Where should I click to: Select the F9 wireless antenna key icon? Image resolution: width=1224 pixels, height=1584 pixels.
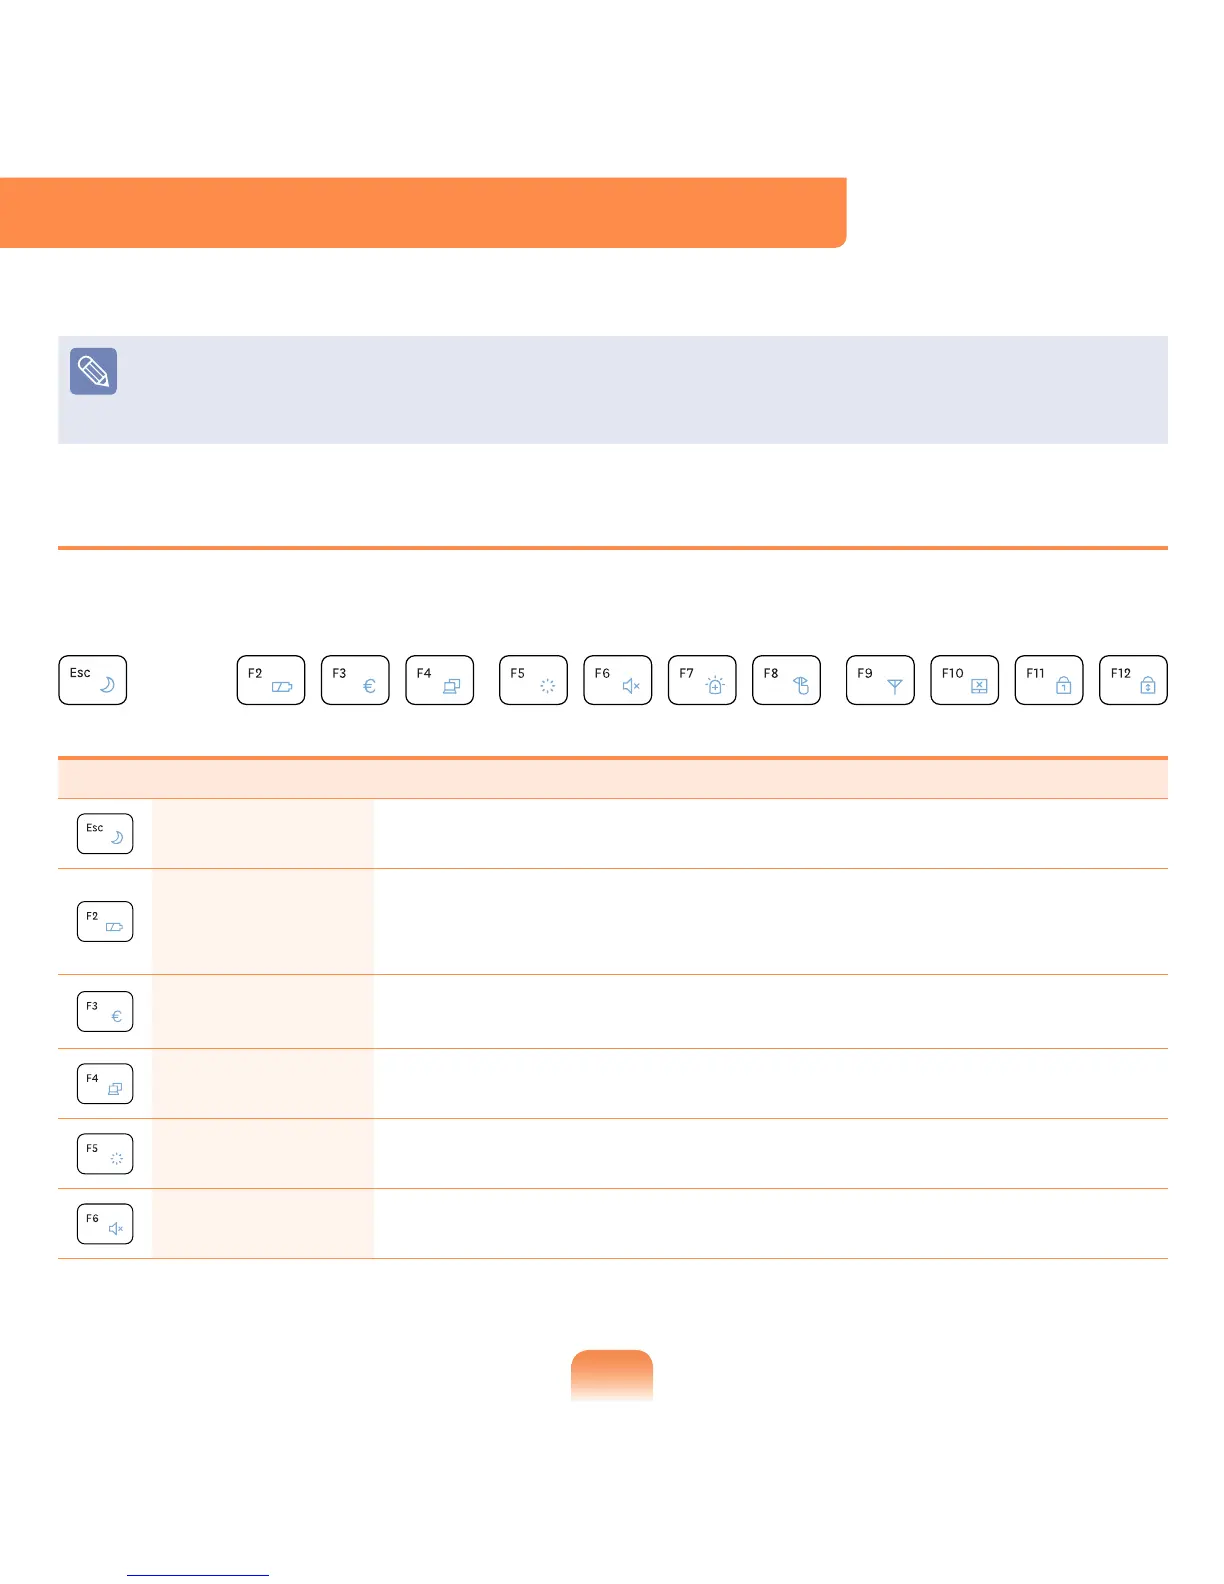(x=880, y=680)
